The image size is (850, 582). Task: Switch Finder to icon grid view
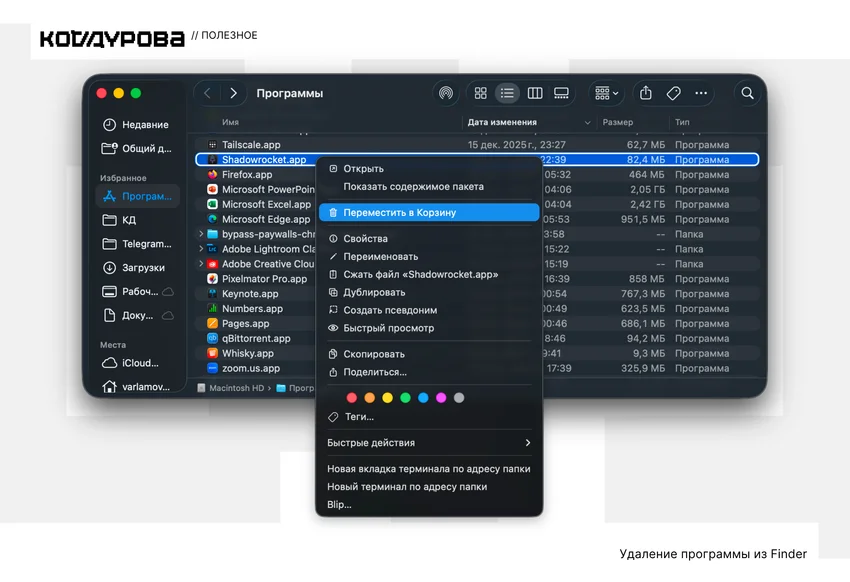point(480,93)
